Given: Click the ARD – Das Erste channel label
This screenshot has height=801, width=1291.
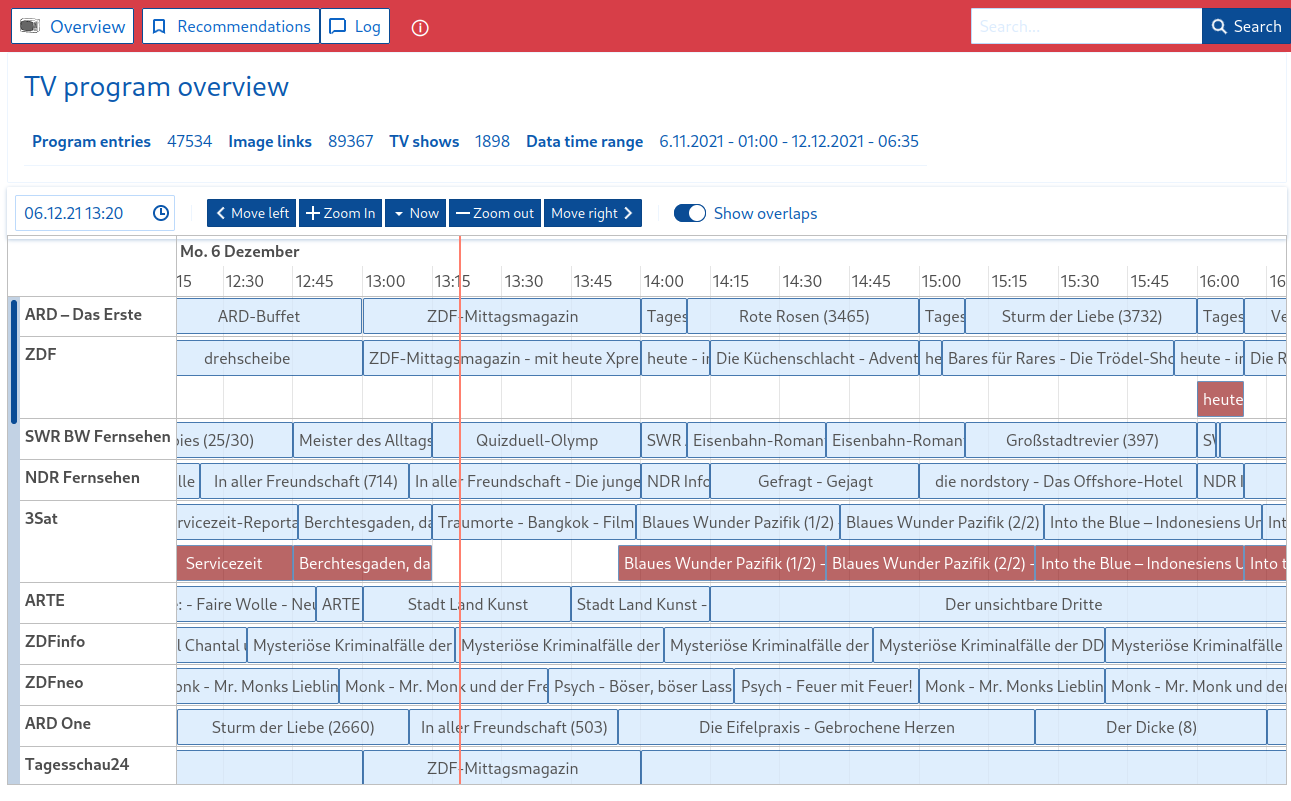Looking at the screenshot, I should click(x=84, y=314).
